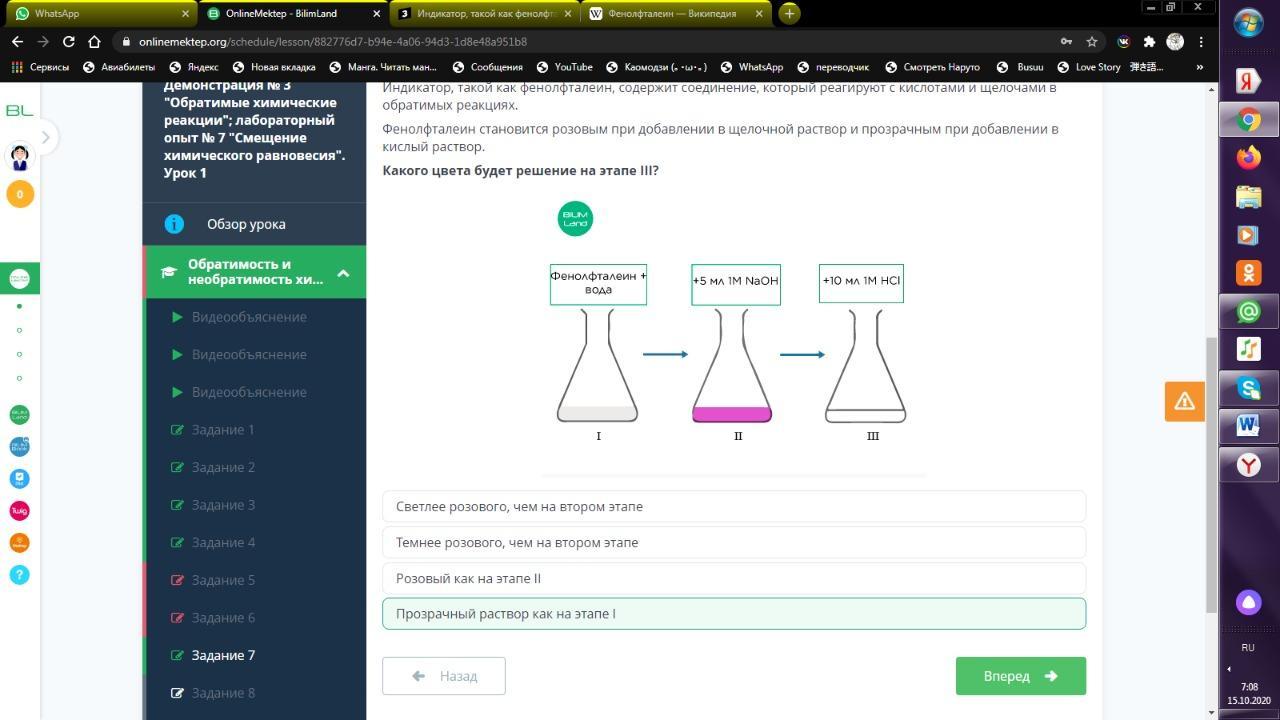Image resolution: width=1280 pixels, height=720 pixels.
Task: Open the BL logo in the sidebar
Action: [20, 110]
